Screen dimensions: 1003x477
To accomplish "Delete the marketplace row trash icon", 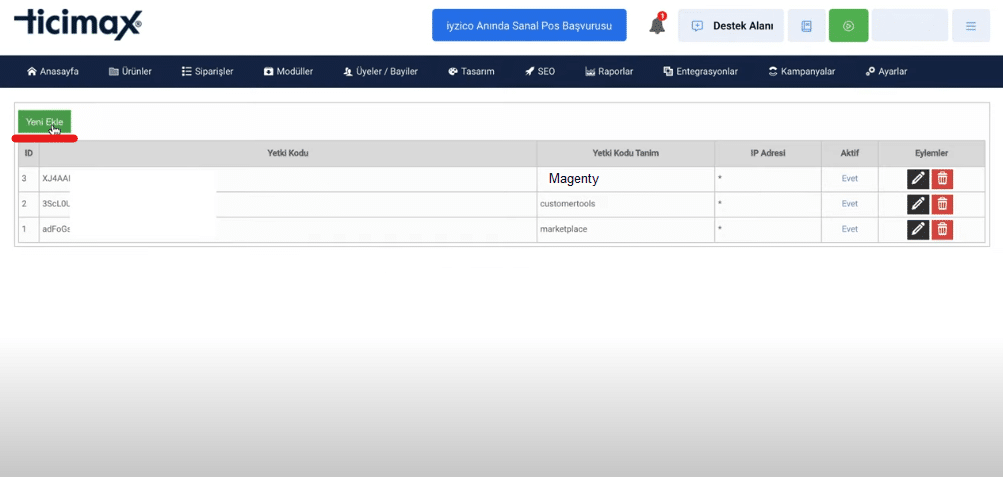I will click(942, 230).
